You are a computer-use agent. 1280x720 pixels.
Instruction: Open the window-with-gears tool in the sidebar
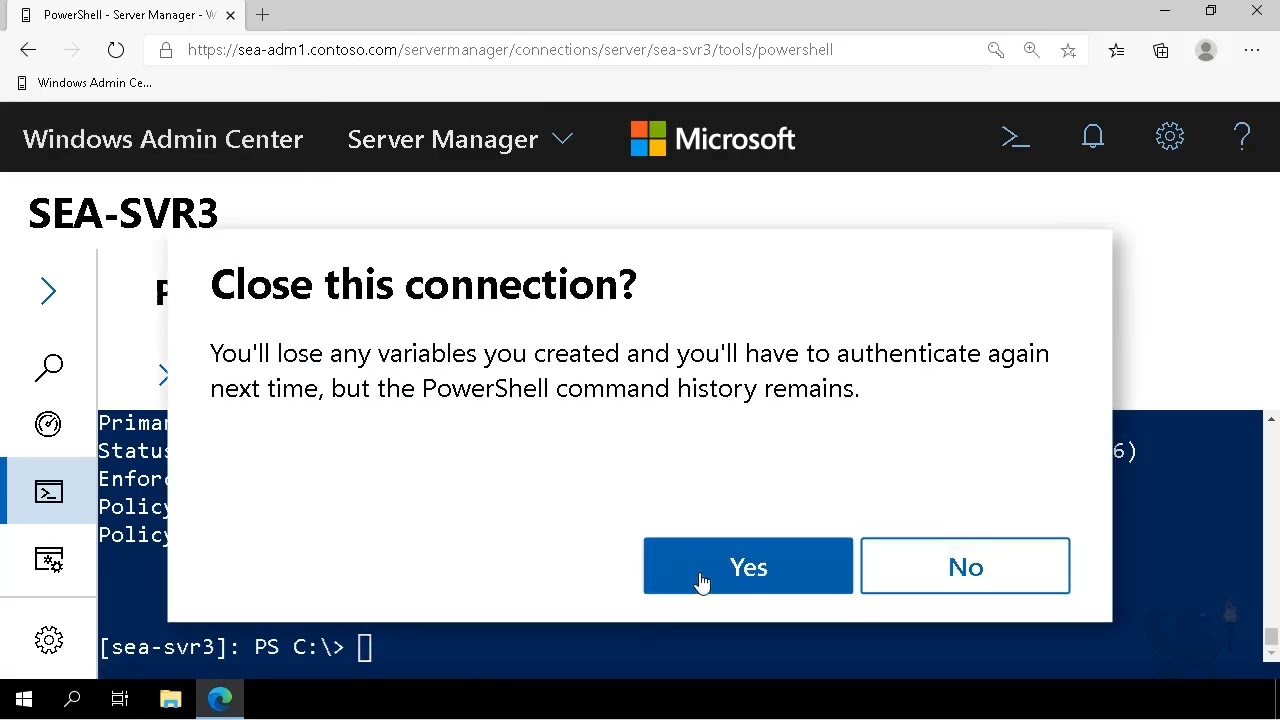(x=48, y=559)
